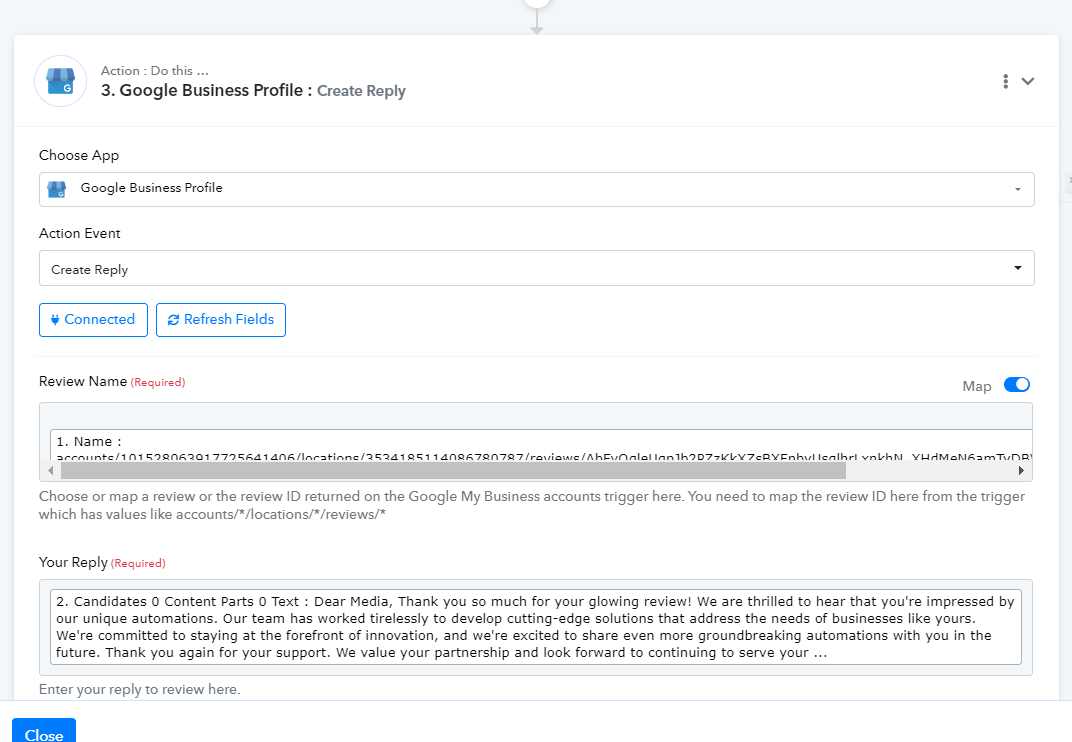1072x742 pixels.
Task: Collapse the action step with chevron
Action: pyautogui.click(x=1028, y=81)
